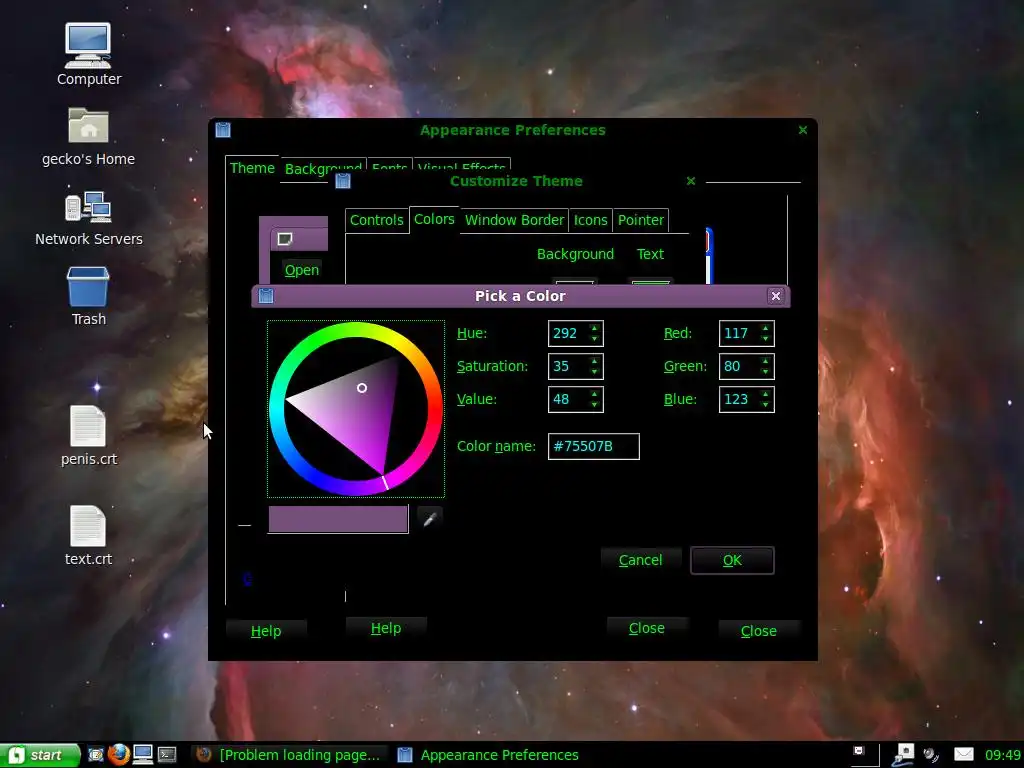Launch the terminal from the taskbar
The height and width of the screenshot is (768, 1024).
coord(167,755)
